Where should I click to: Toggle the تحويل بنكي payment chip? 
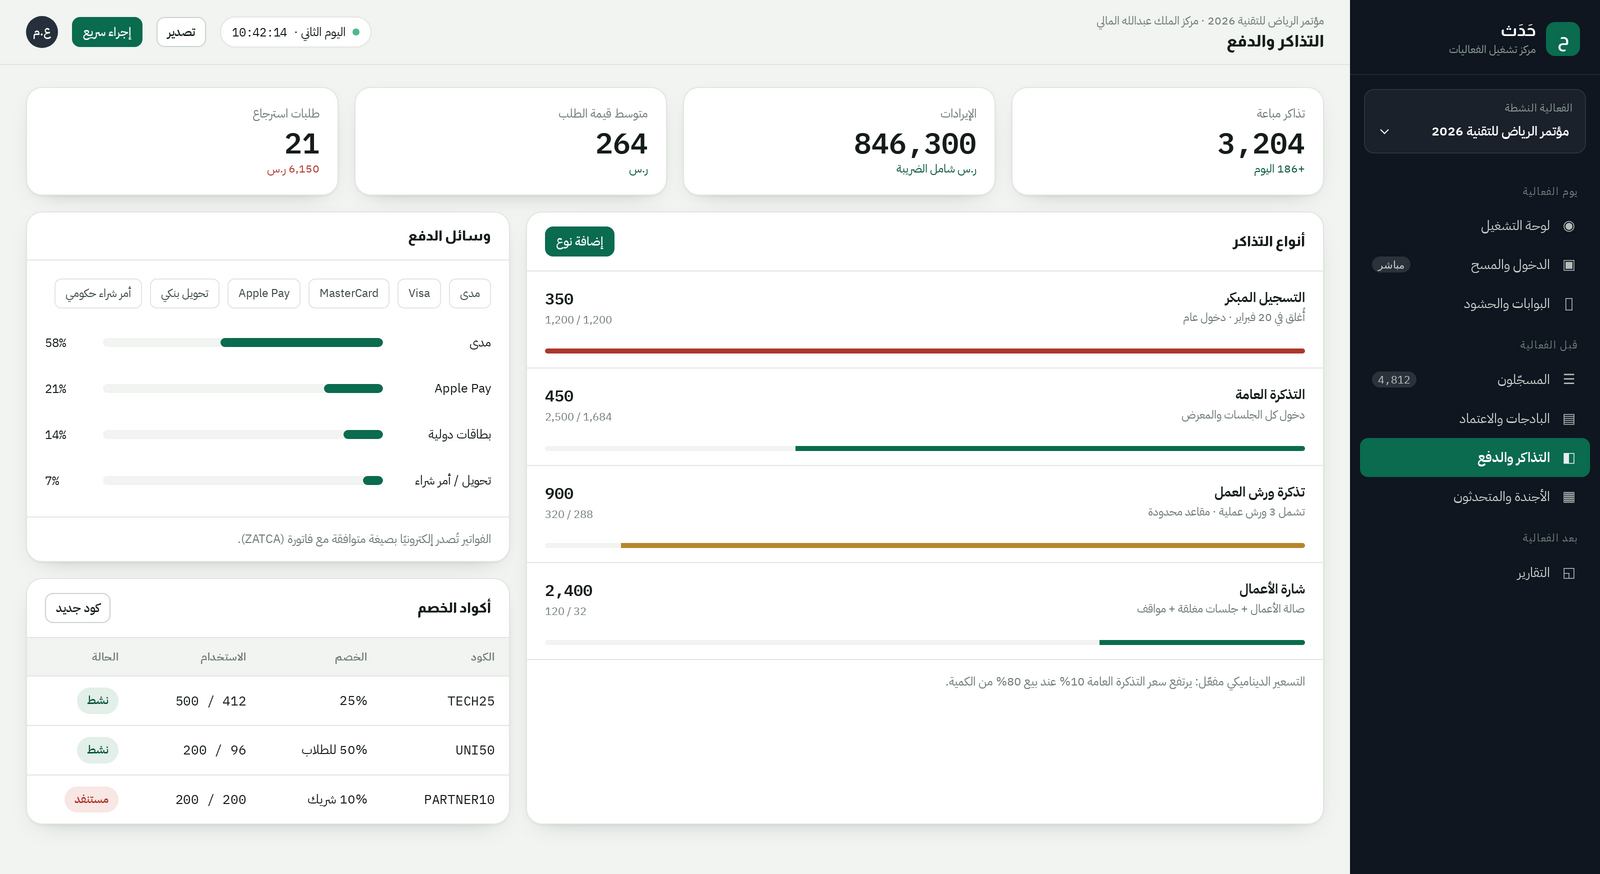tap(185, 293)
